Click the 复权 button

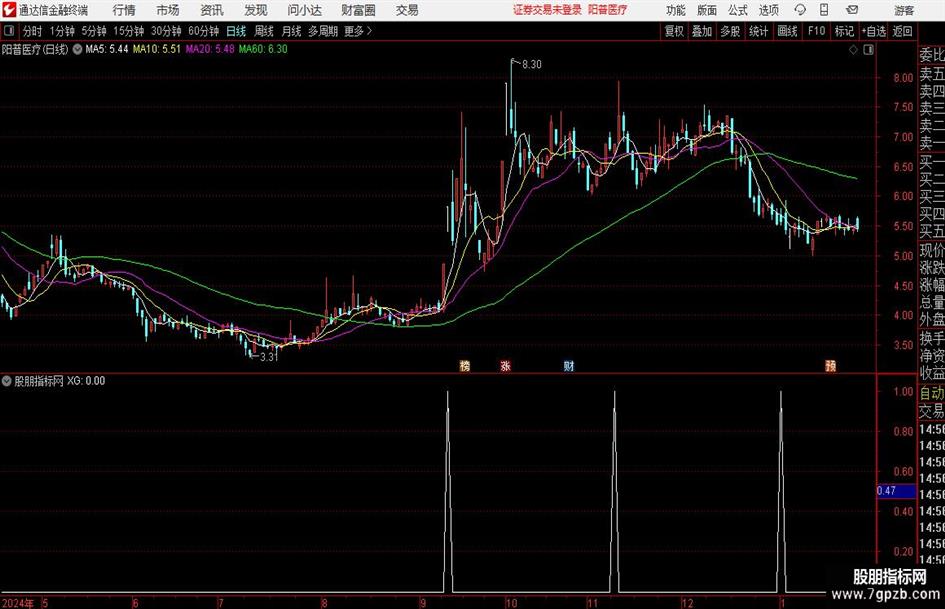tap(674, 31)
